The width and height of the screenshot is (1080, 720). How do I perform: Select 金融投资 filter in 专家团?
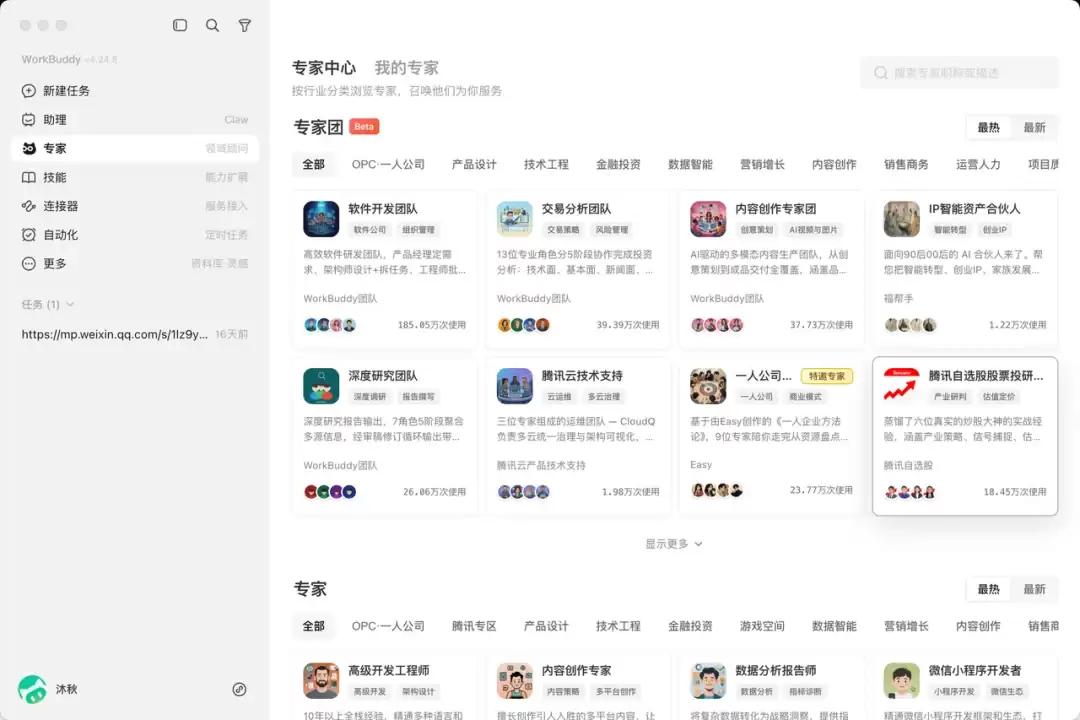[619, 165]
